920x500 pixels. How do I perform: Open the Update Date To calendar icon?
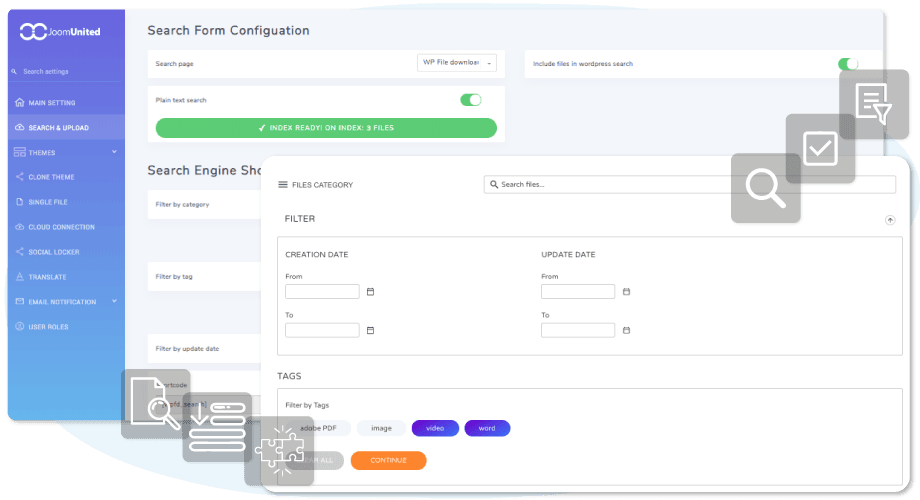(x=626, y=330)
